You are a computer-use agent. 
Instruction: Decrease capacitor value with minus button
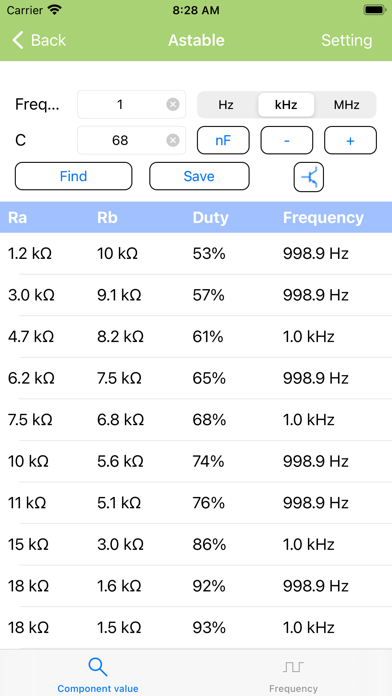[287, 140]
